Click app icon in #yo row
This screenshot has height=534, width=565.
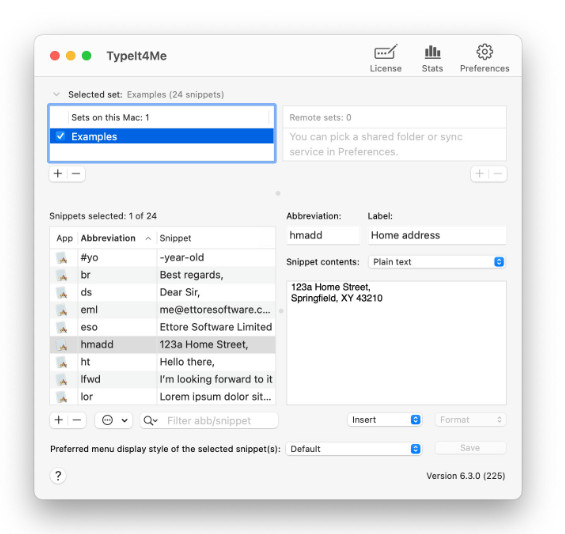62,258
